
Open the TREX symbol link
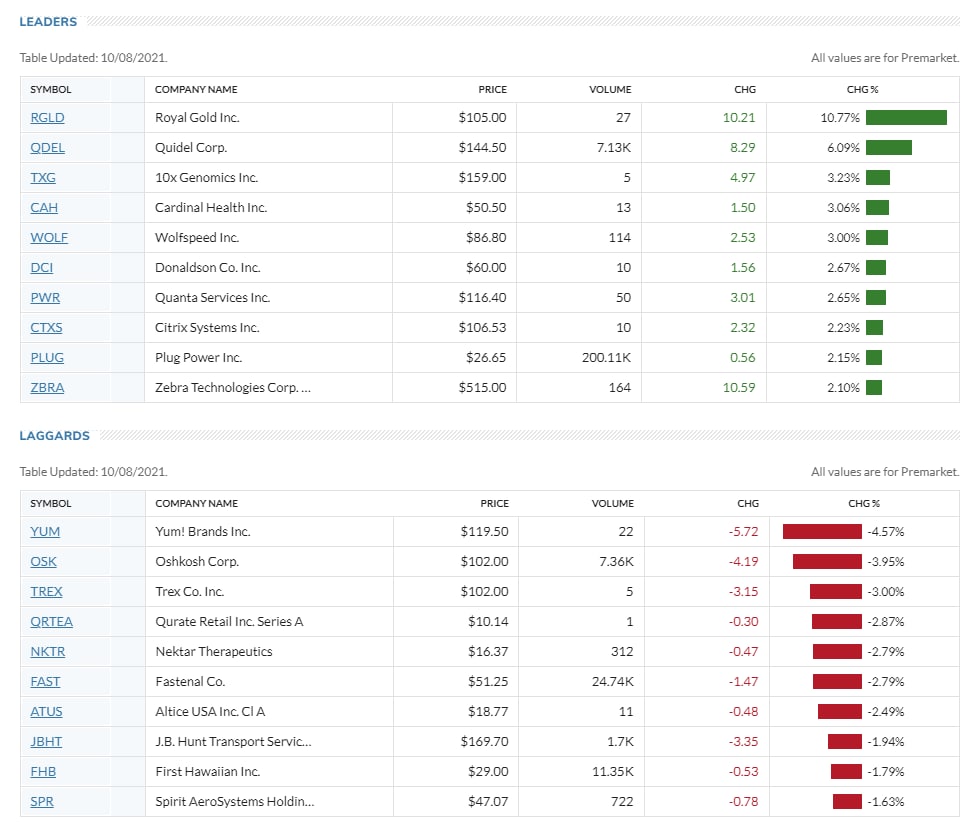[x=47, y=592]
